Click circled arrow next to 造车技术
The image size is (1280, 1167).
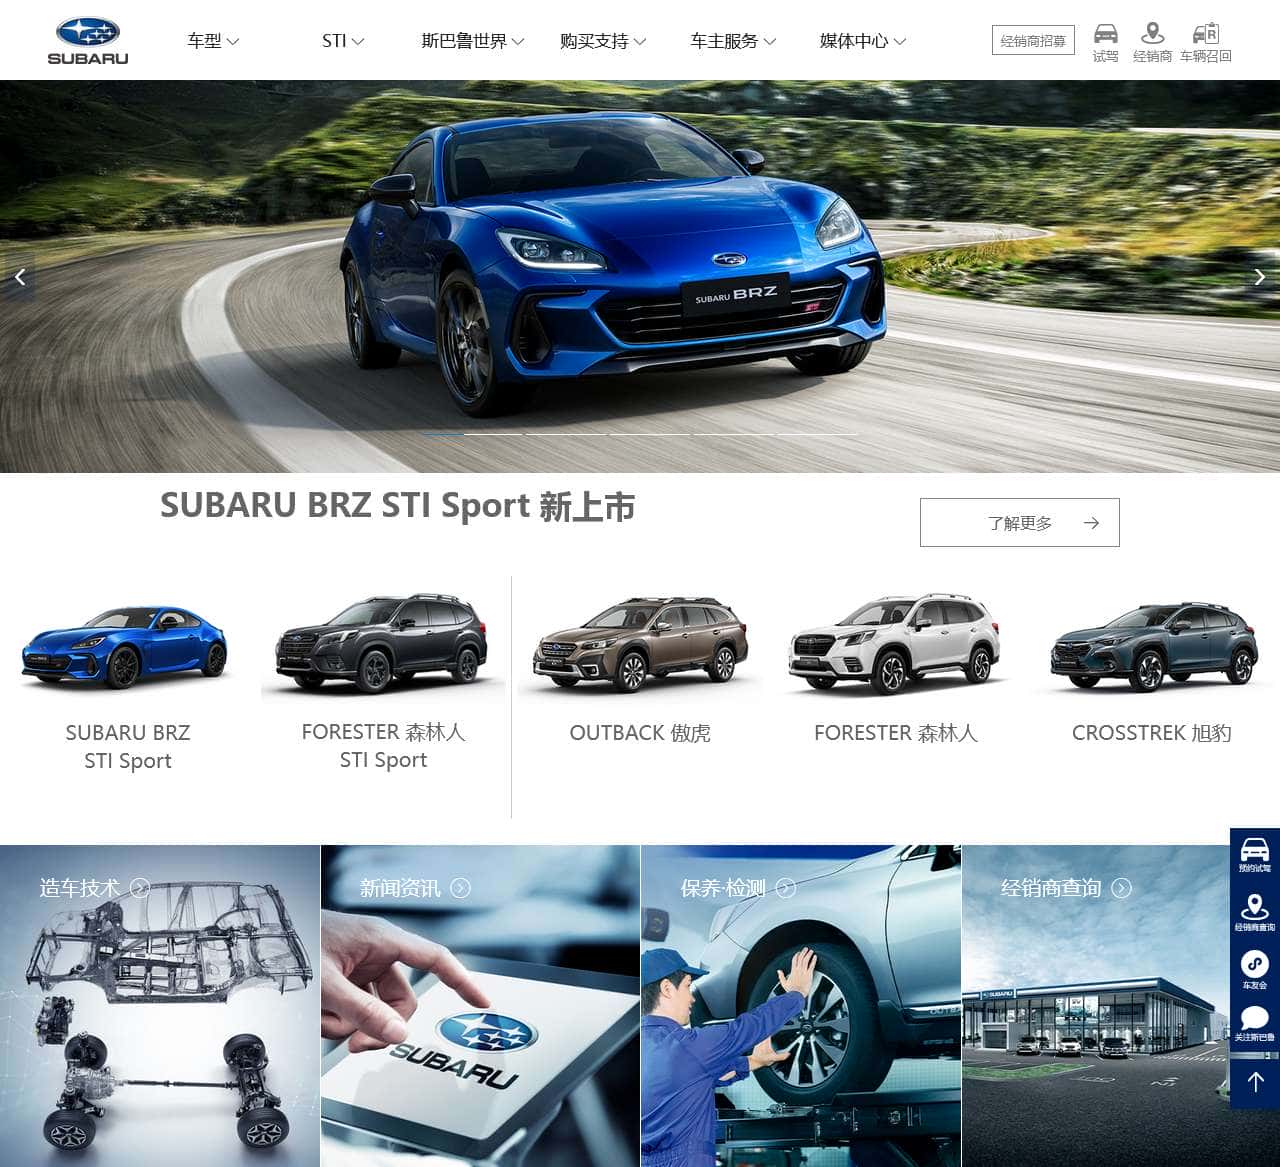pyautogui.click(x=140, y=888)
